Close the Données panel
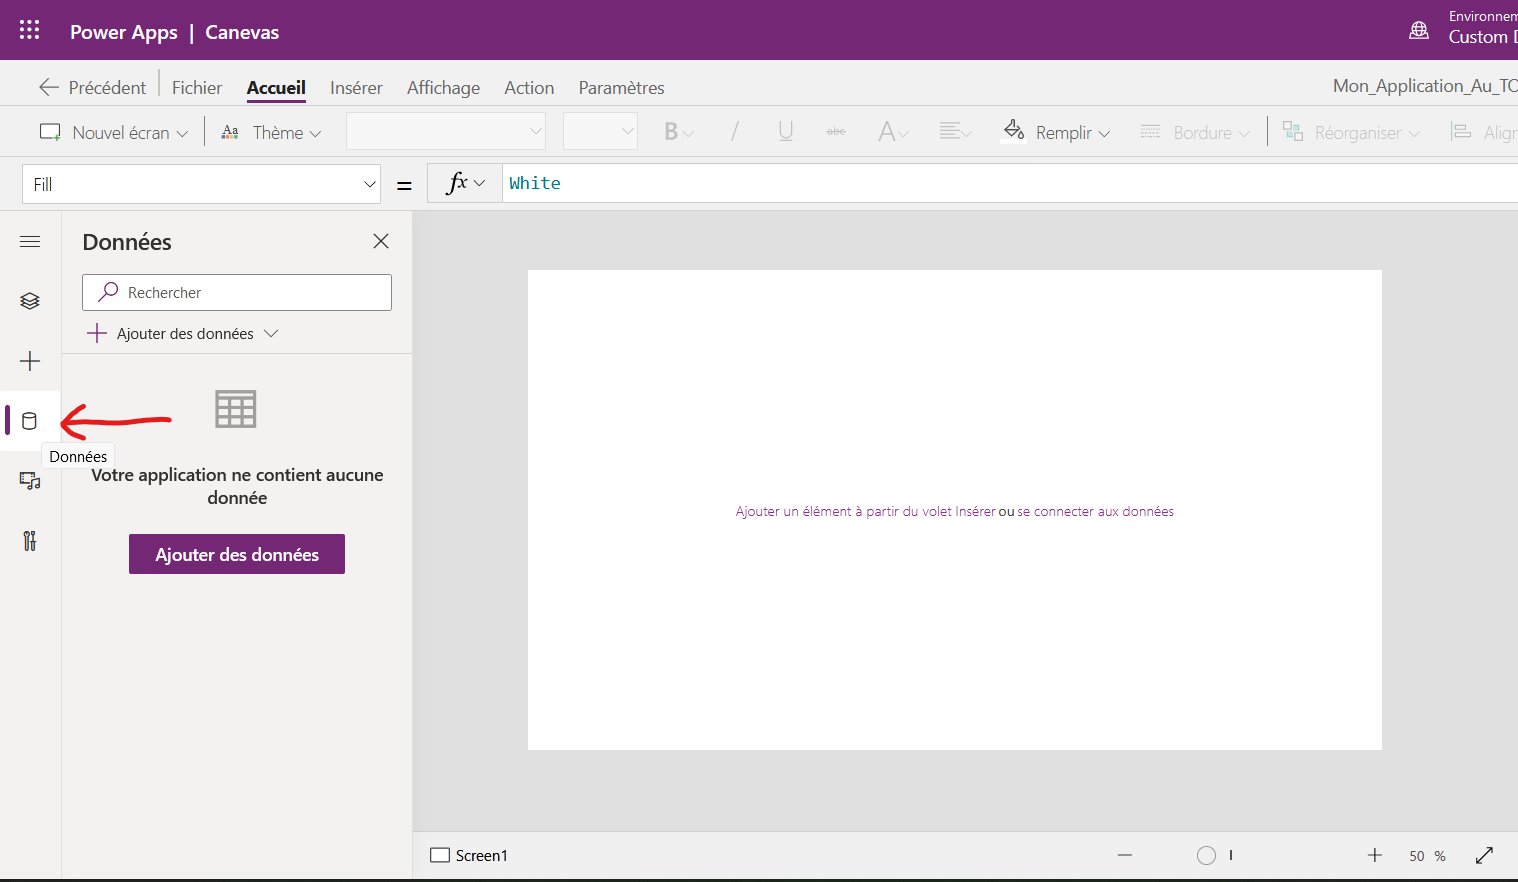The image size is (1518, 882). (x=381, y=241)
